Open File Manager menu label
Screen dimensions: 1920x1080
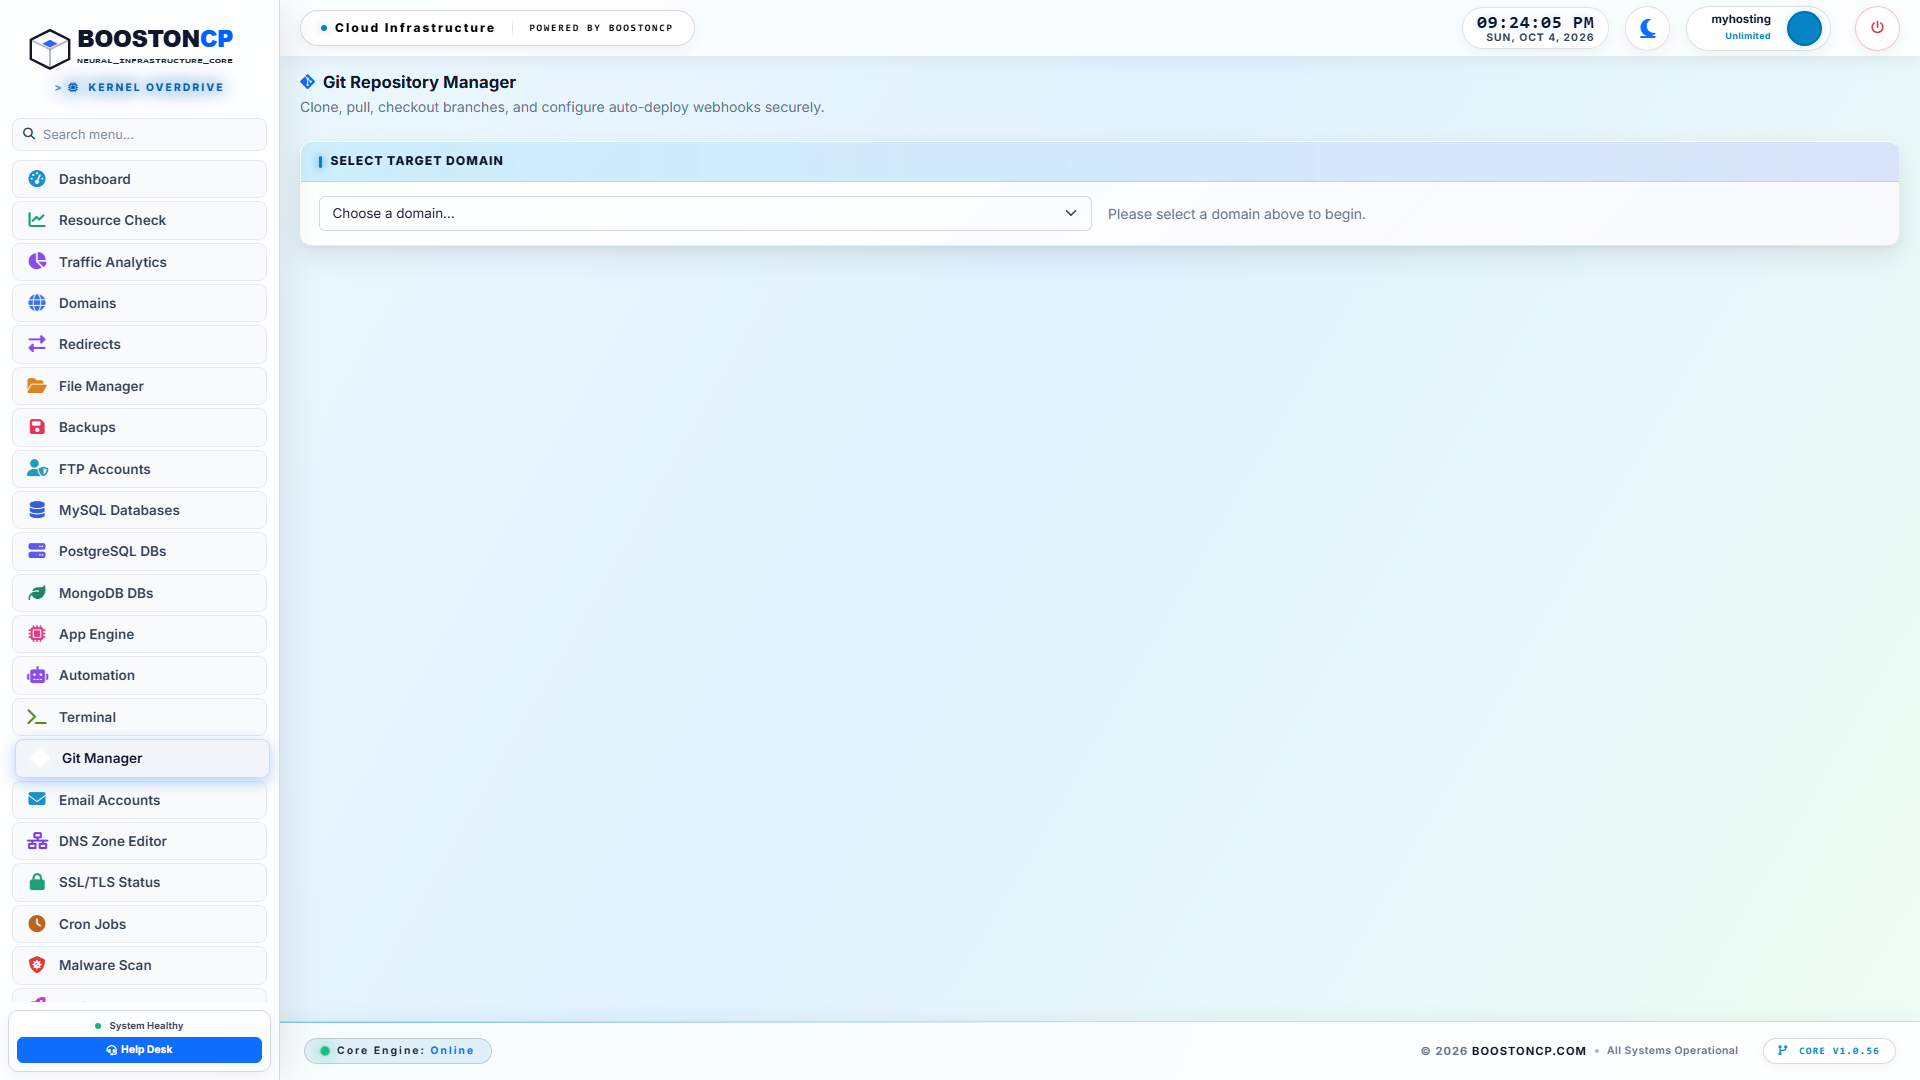(101, 386)
